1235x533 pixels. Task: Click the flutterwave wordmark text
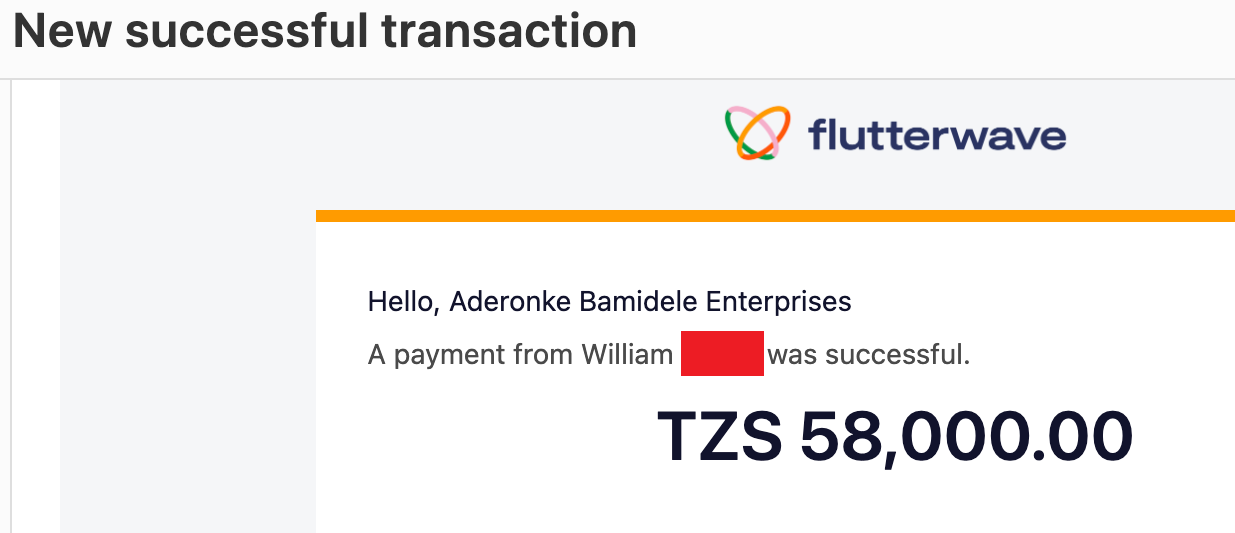click(936, 134)
